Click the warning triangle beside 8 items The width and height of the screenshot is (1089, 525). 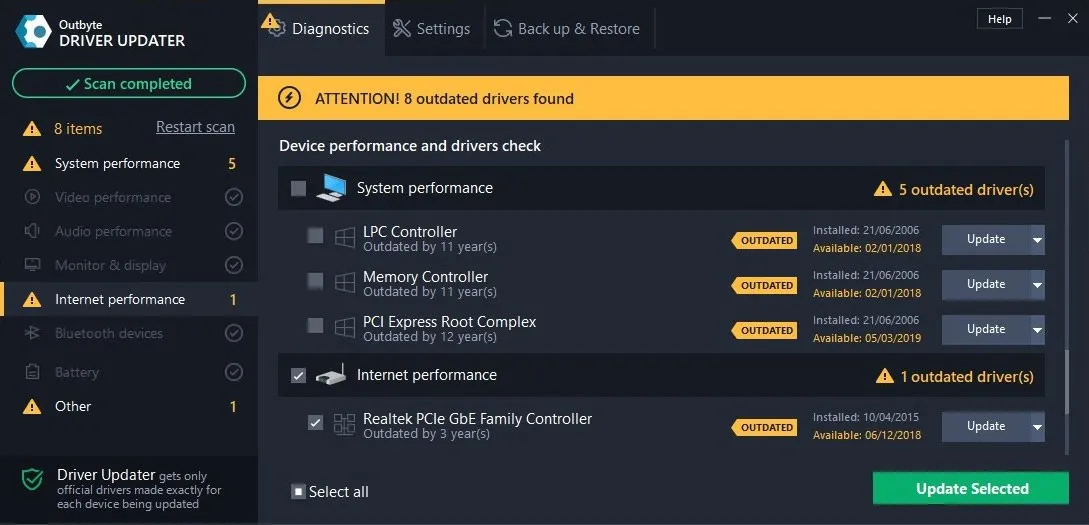coord(32,128)
